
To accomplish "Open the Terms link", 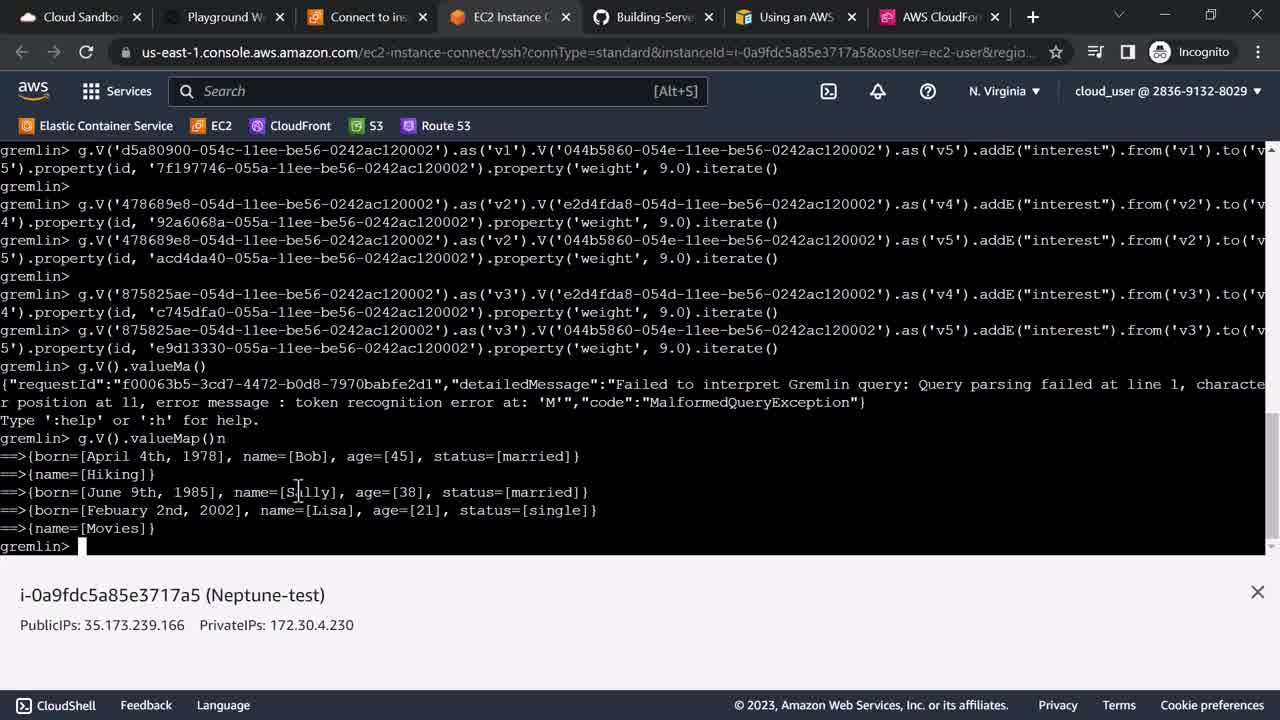I will click(x=1119, y=705).
